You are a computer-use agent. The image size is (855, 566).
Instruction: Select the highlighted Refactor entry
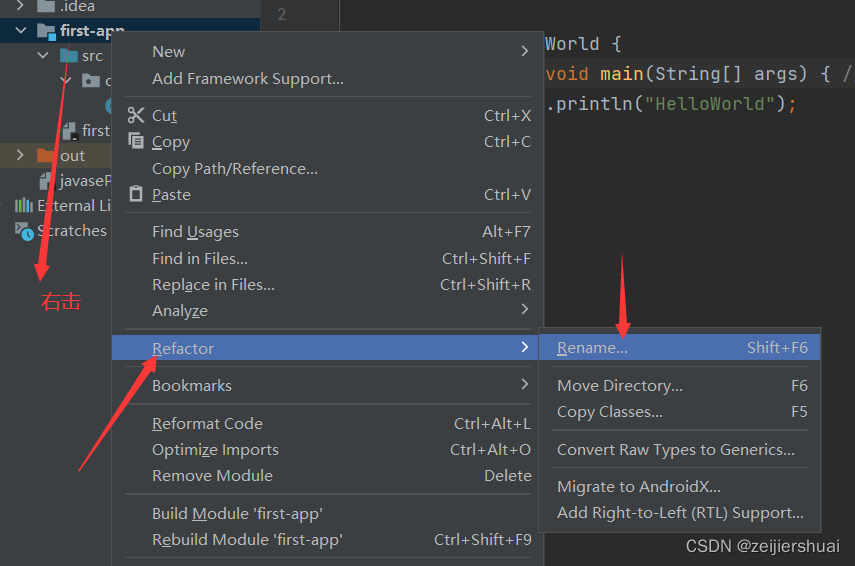coord(325,347)
